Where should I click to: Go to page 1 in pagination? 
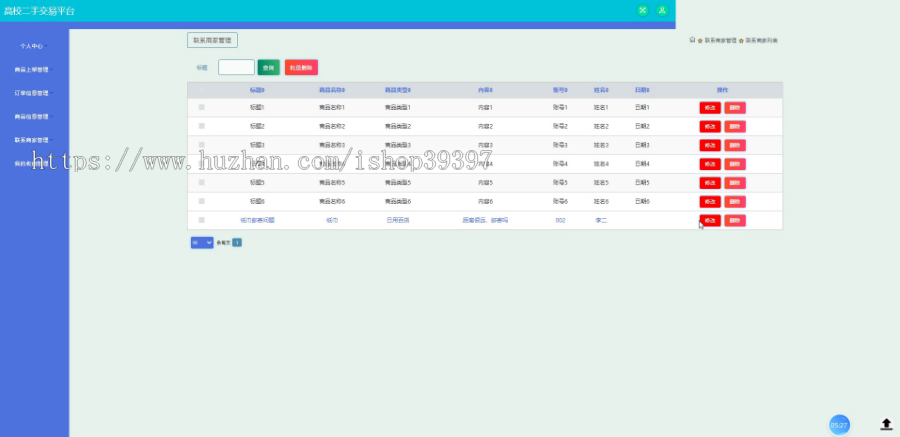[x=237, y=243]
